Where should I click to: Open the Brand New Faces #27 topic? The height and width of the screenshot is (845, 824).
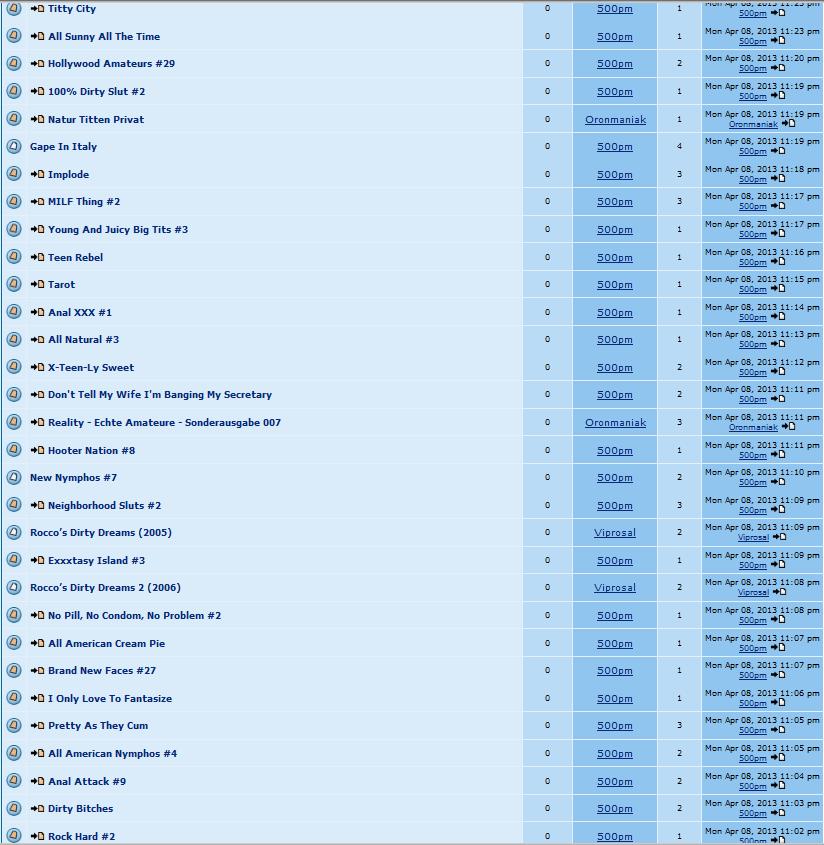(x=102, y=670)
